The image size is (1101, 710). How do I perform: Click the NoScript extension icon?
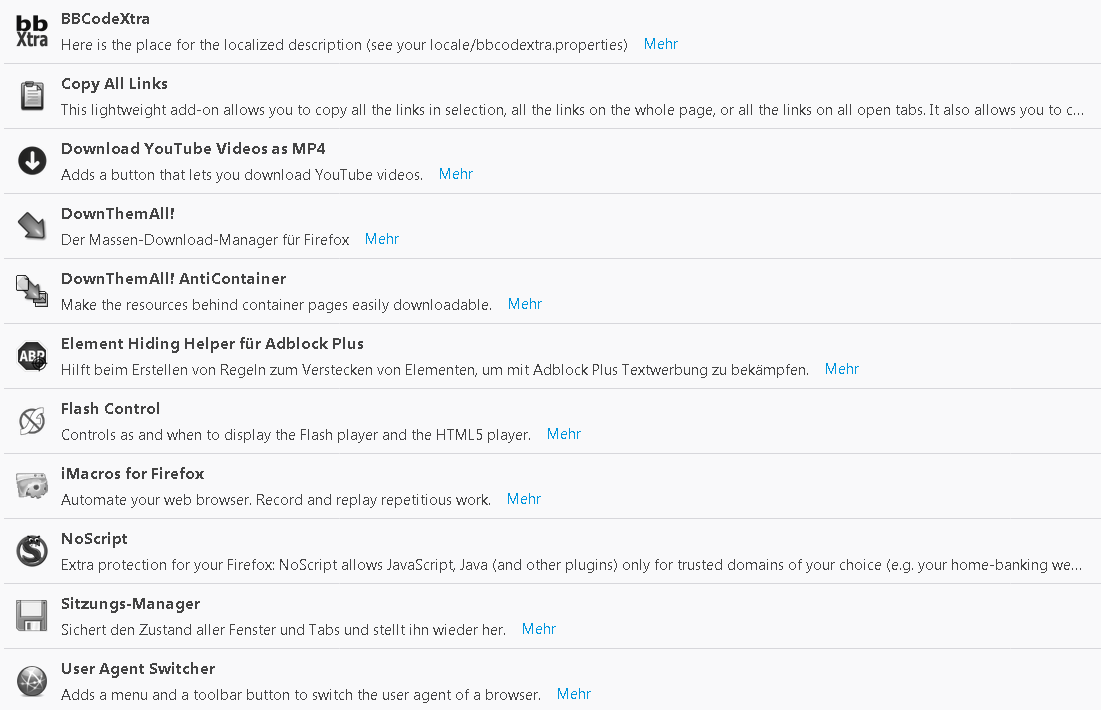click(32, 551)
